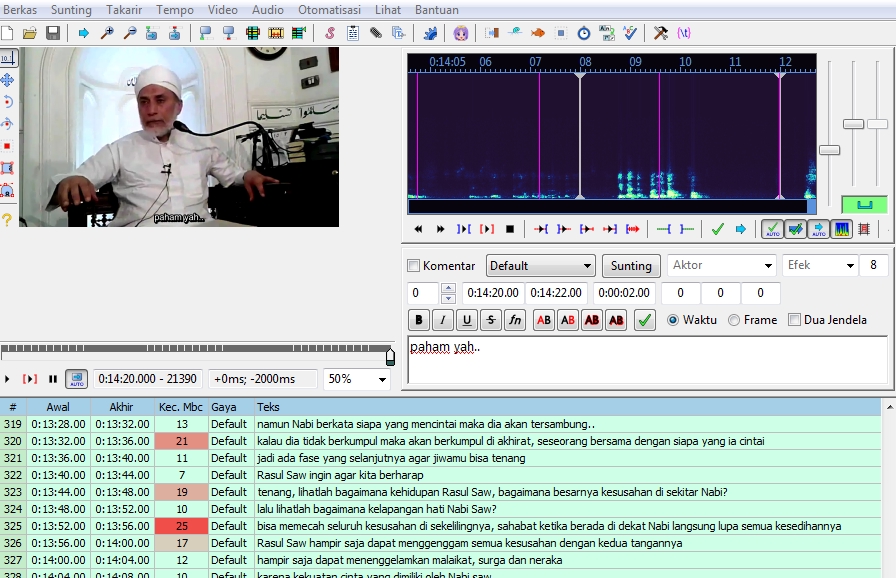Open the Timing Post-Processor clock icon

(583, 33)
